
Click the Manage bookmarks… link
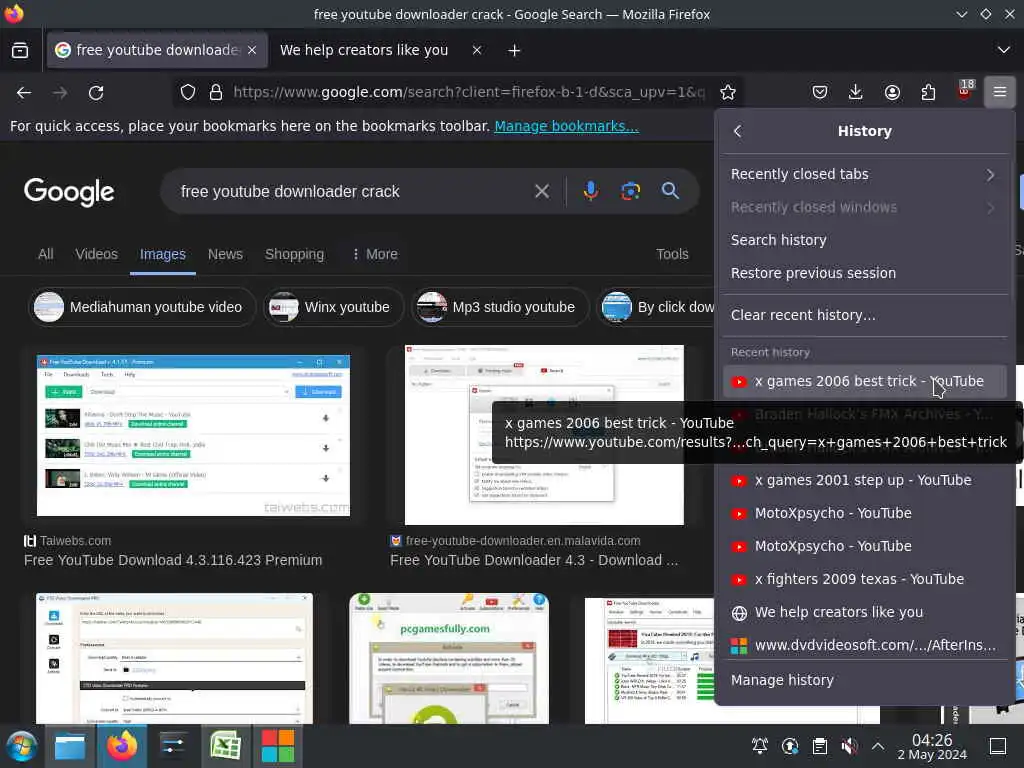[x=566, y=126]
